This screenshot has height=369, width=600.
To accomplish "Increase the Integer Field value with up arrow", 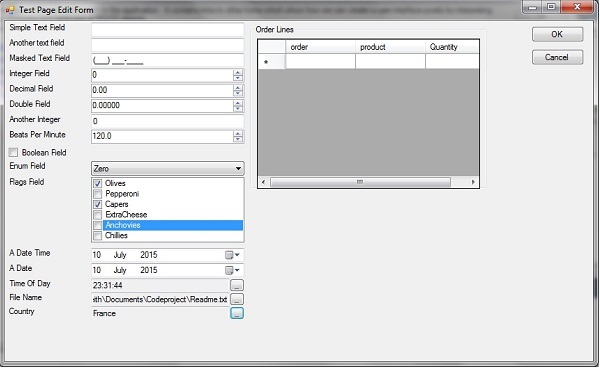I will [x=238, y=72].
